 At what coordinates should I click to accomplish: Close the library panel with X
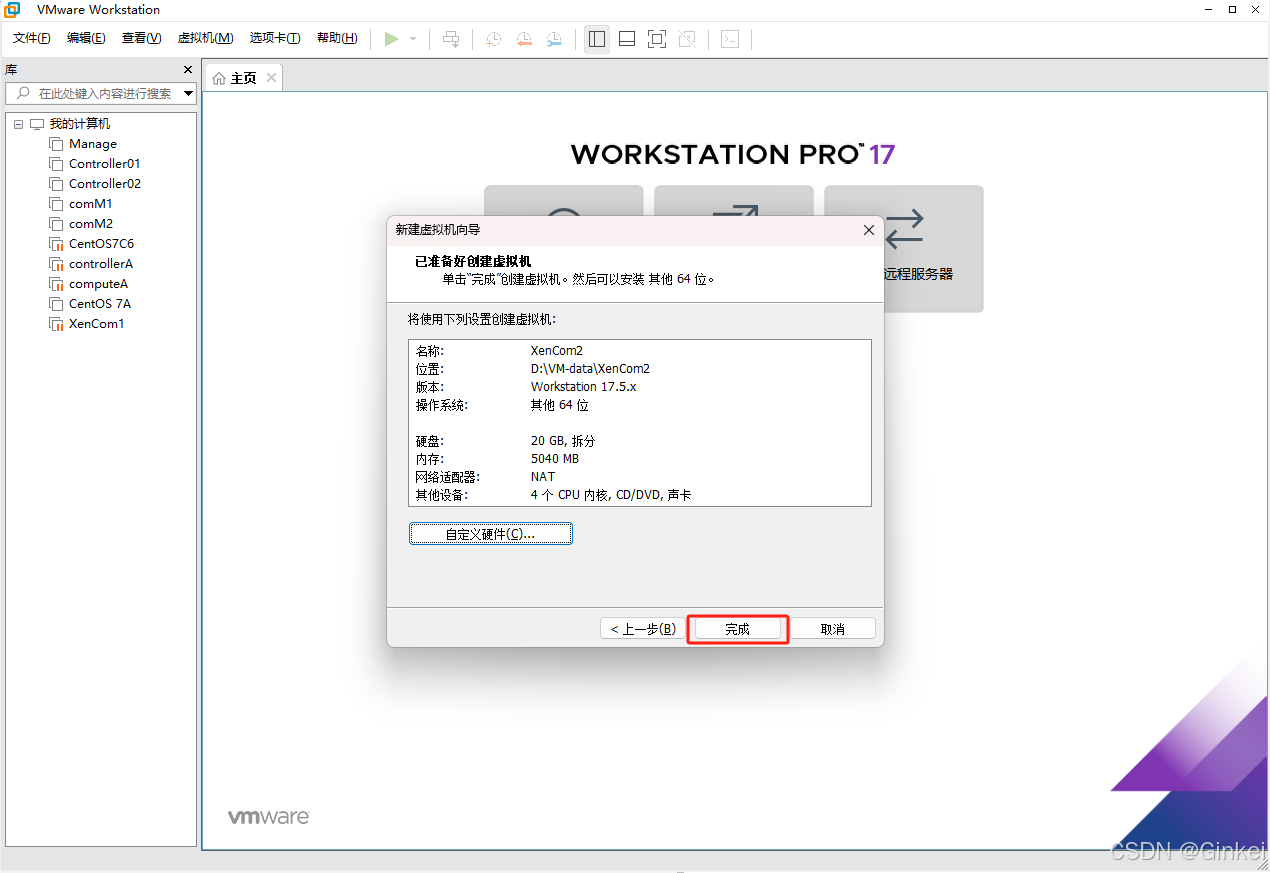point(188,69)
